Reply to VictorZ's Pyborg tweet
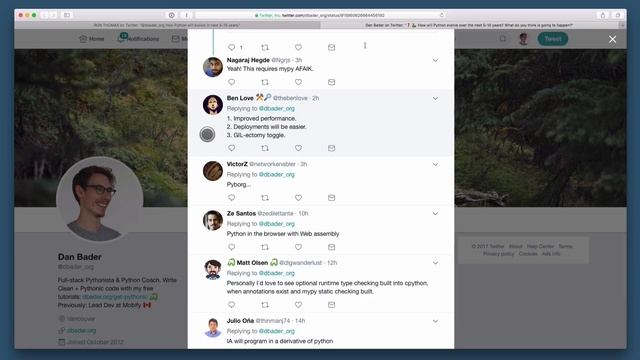The height and width of the screenshot is (360, 640). [x=231, y=198]
